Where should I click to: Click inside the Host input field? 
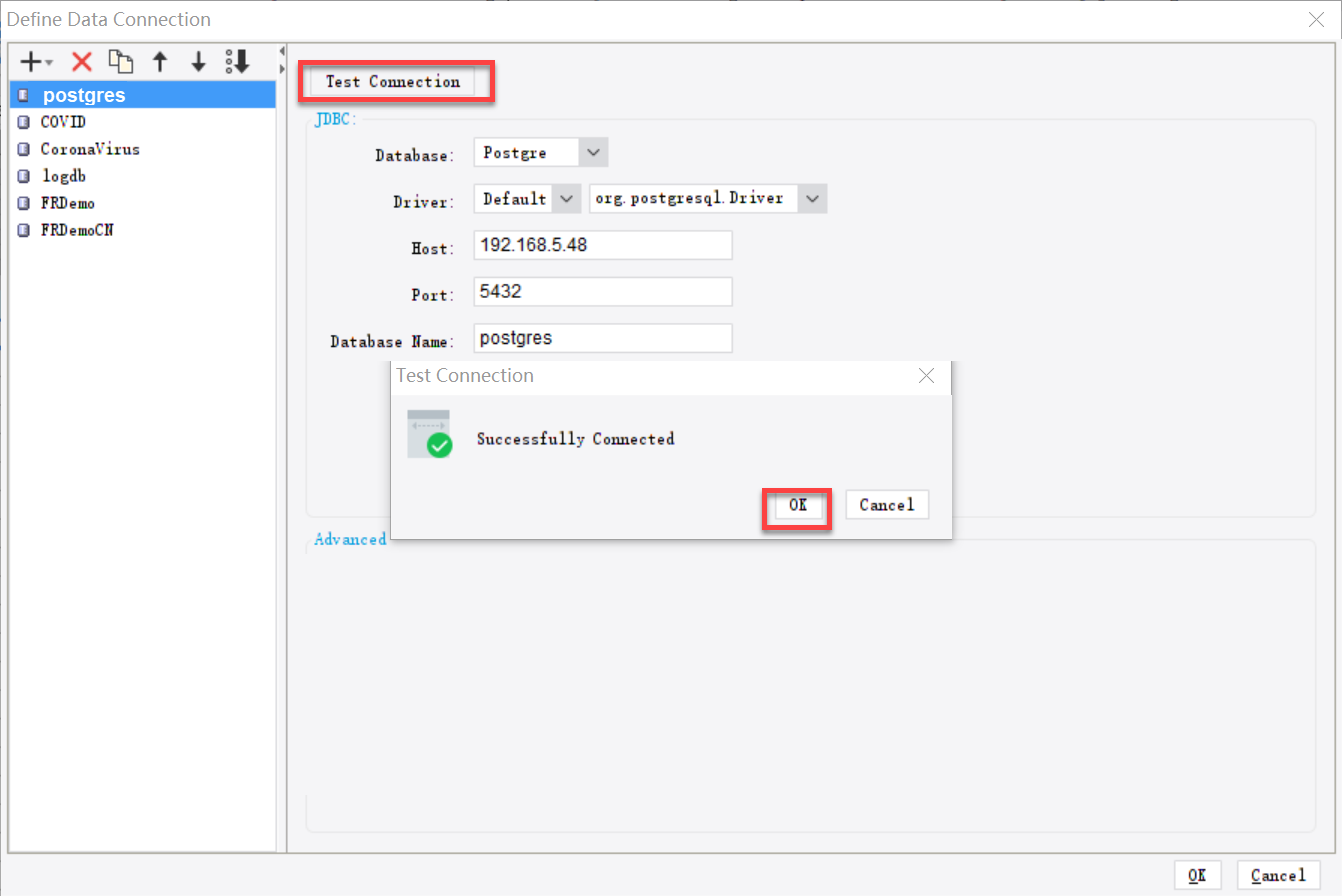tap(602, 244)
